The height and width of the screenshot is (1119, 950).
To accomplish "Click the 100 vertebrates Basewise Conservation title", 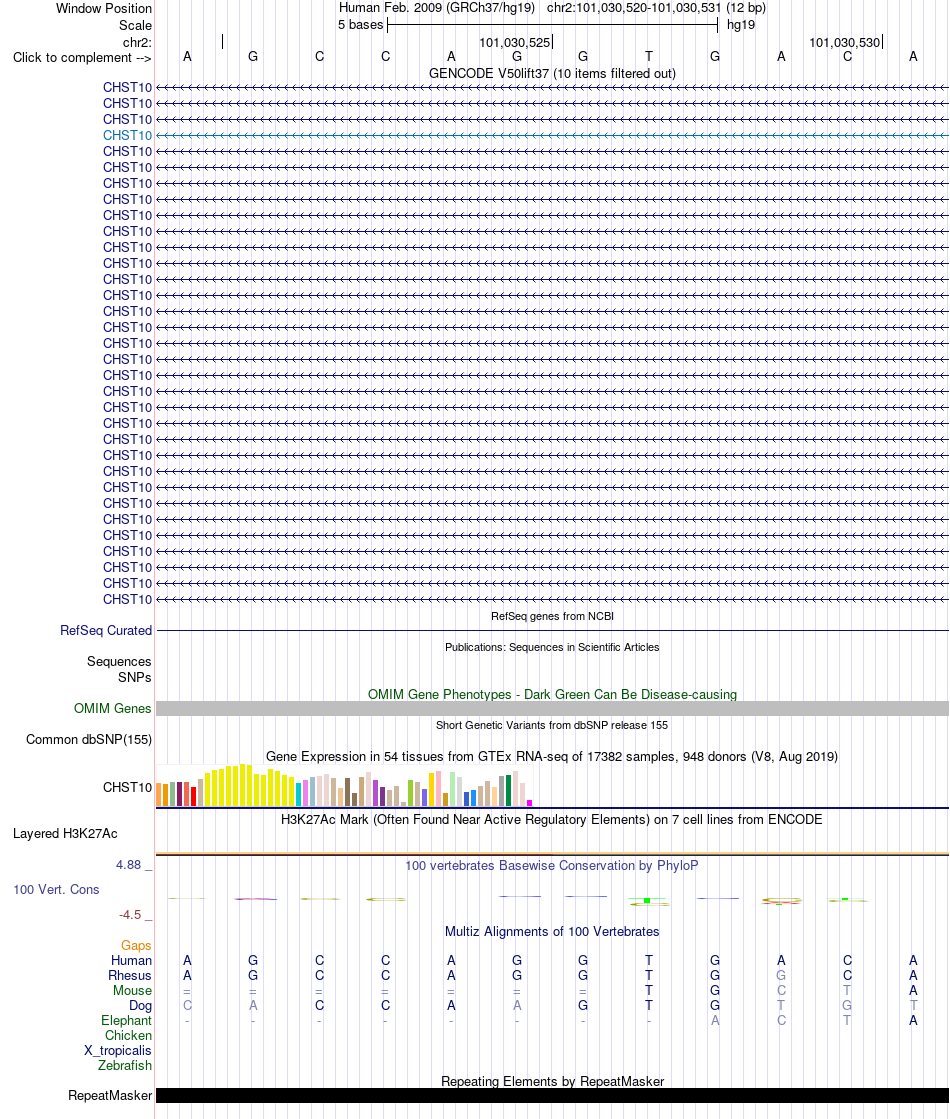I will (552, 866).
